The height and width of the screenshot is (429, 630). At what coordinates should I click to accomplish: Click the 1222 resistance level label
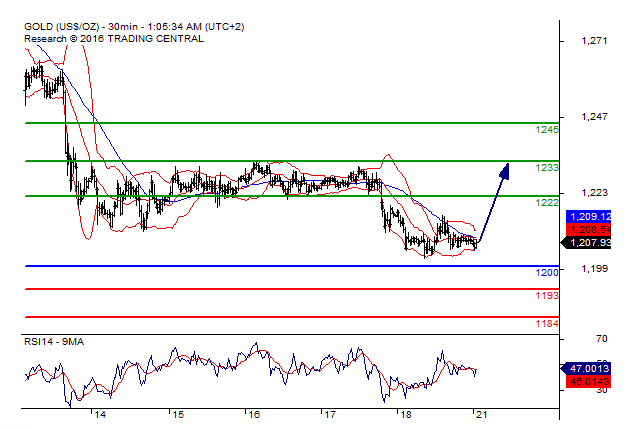547,202
